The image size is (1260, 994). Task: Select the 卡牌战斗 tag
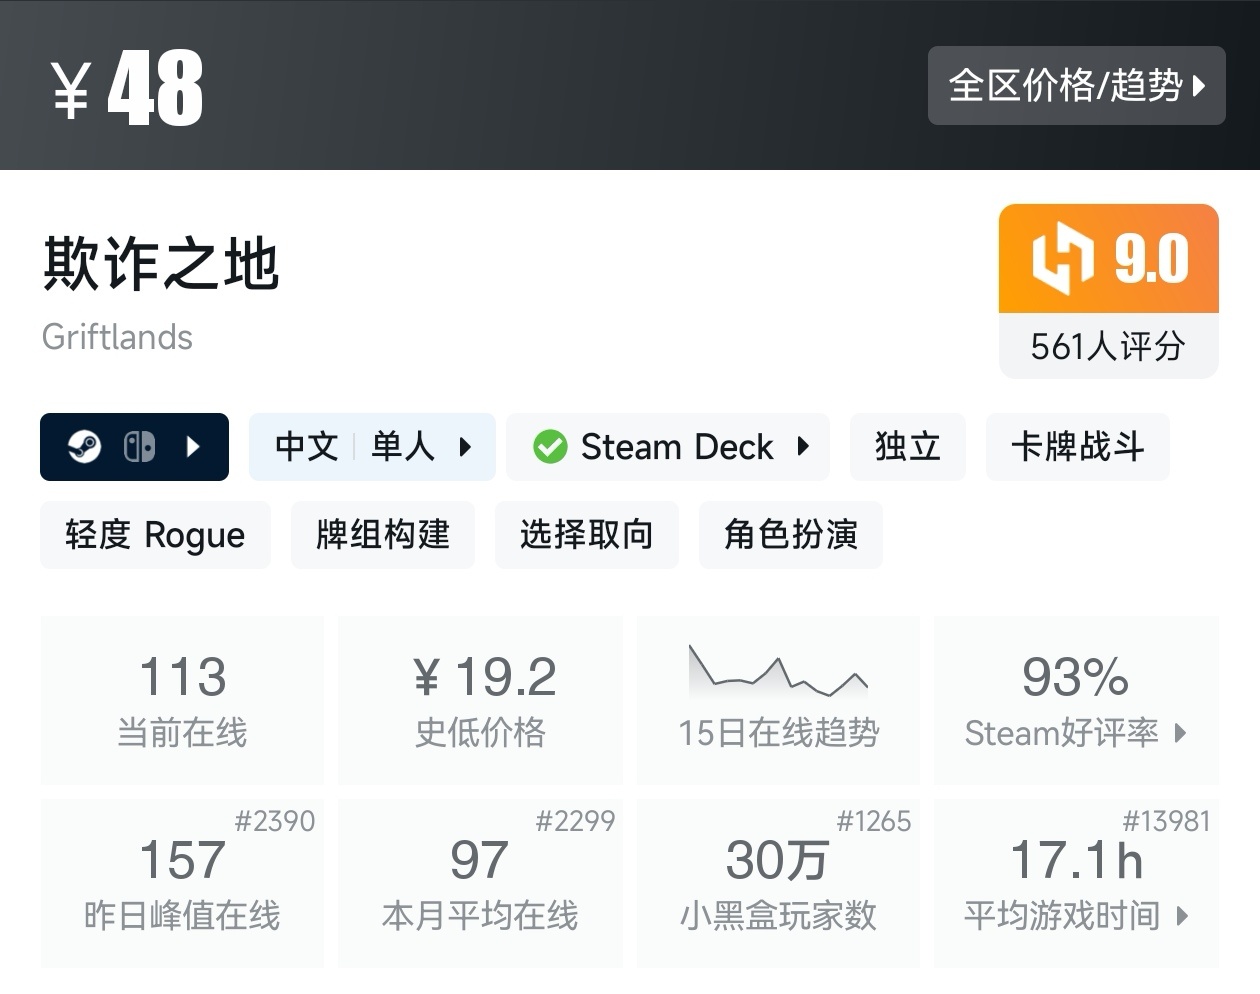[1077, 446]
